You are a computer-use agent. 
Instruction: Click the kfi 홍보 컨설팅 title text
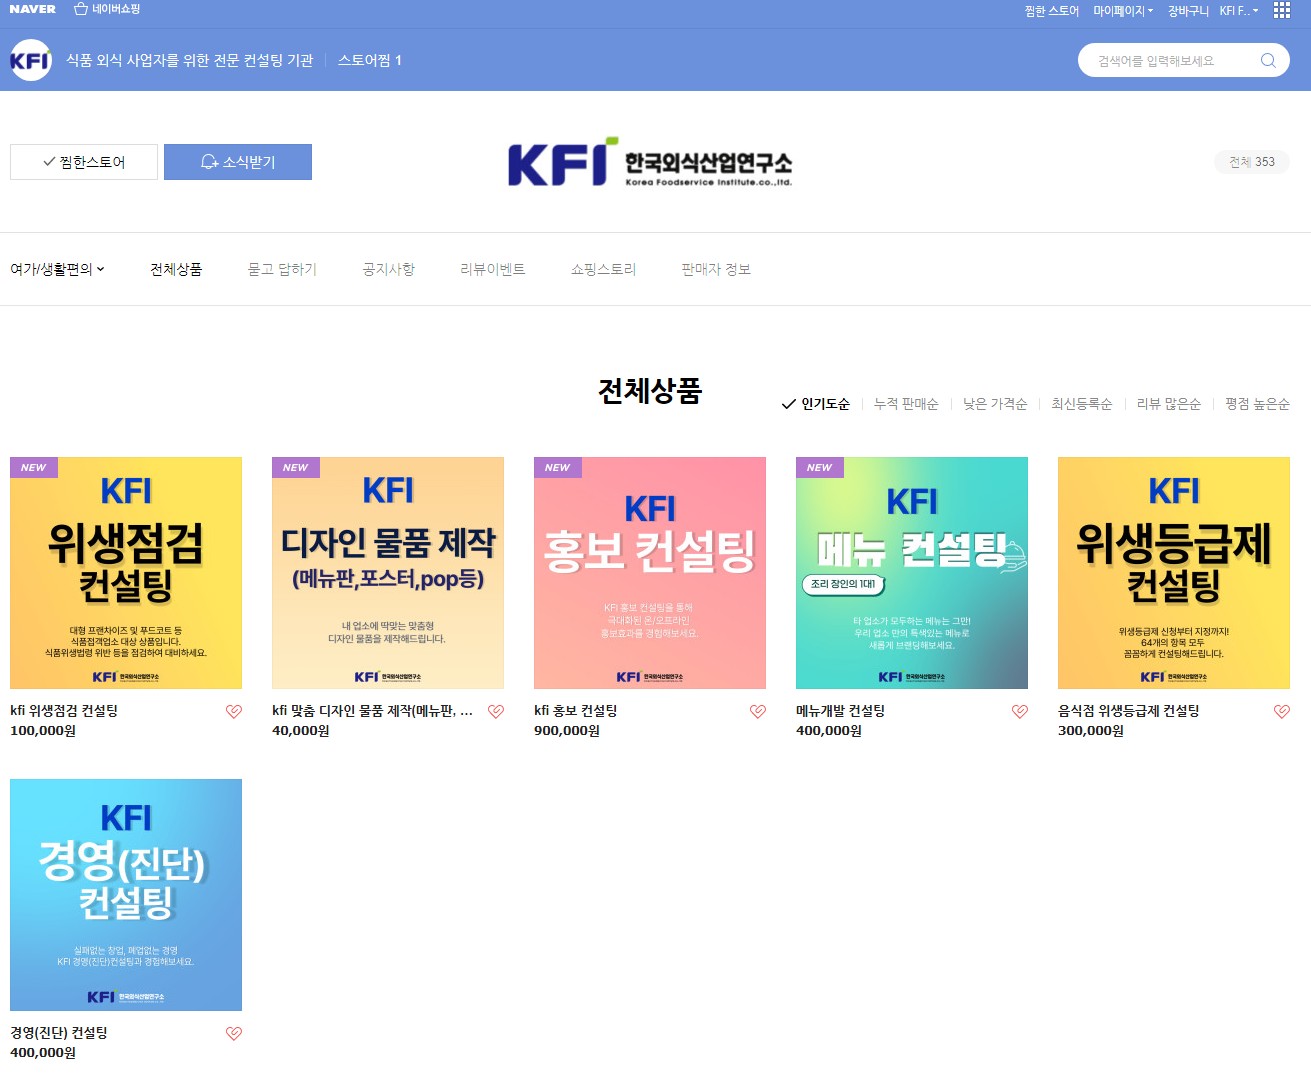coord(576,711)
